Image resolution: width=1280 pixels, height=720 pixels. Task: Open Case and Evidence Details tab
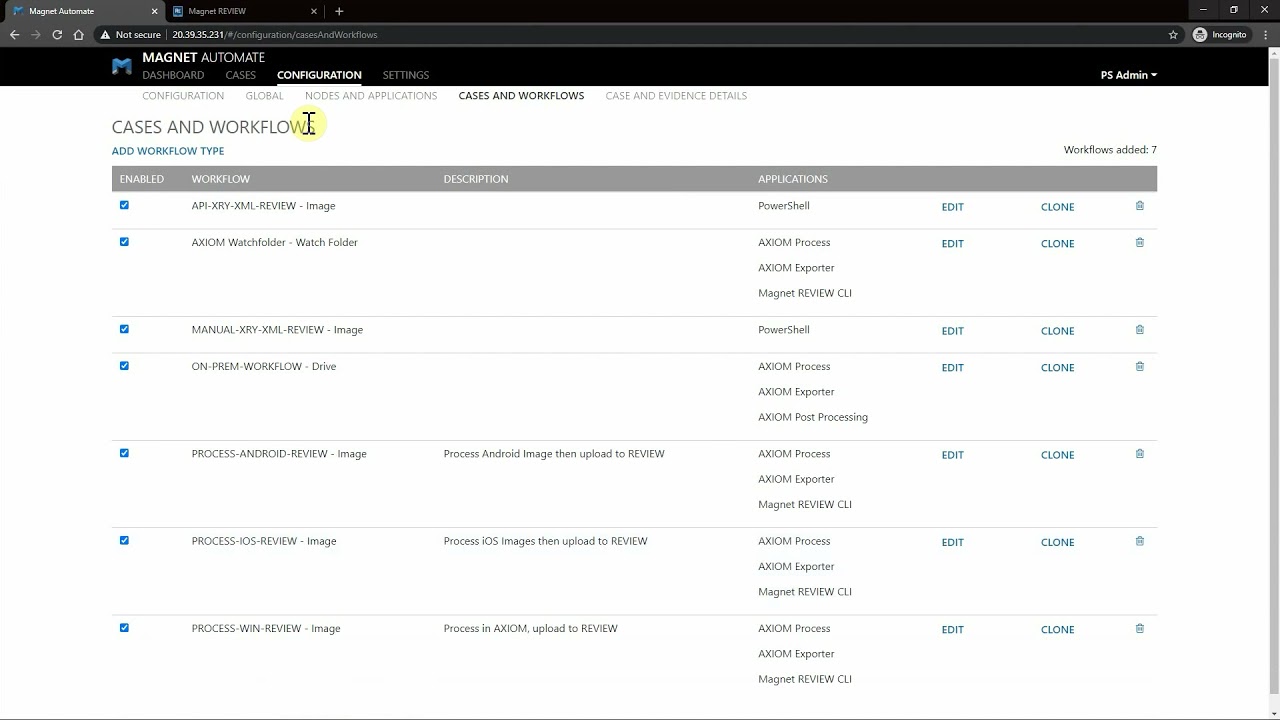tap(676, 96)
